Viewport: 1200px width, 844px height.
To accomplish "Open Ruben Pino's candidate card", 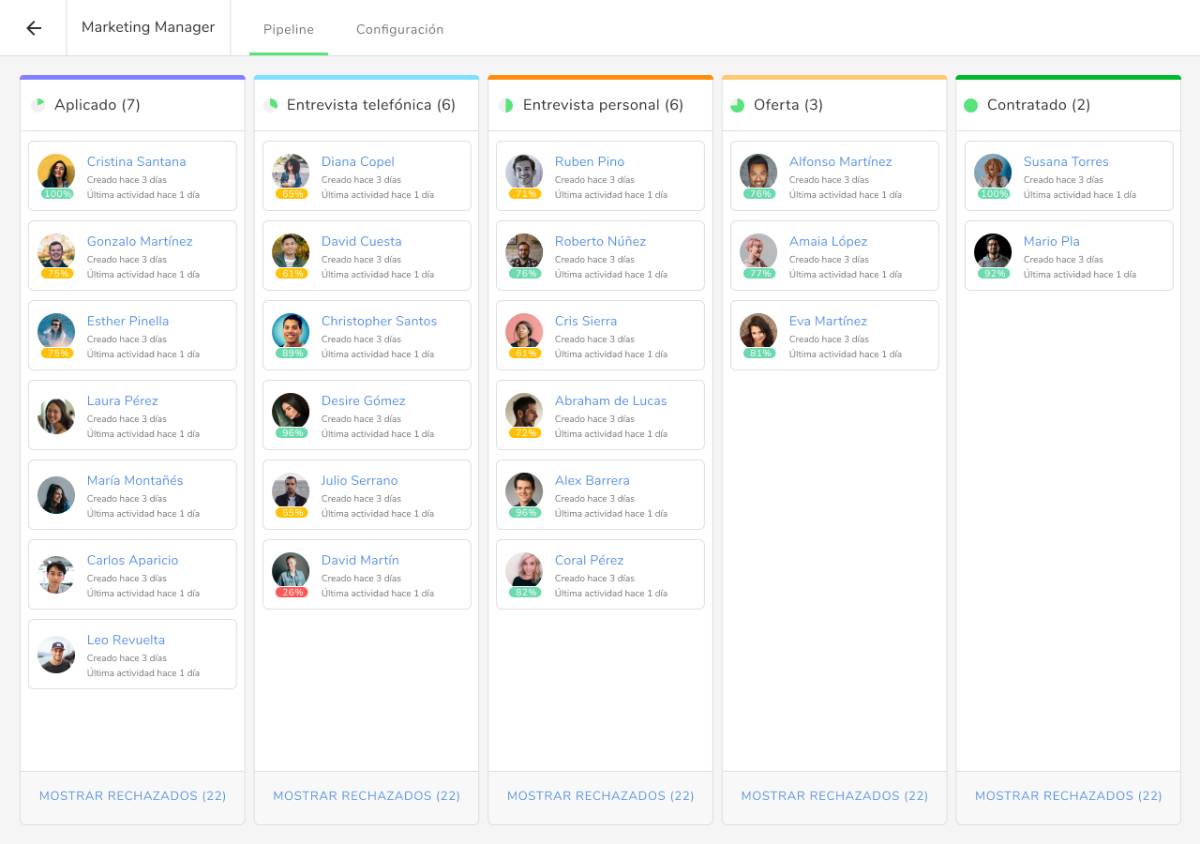I will point(600,174).
